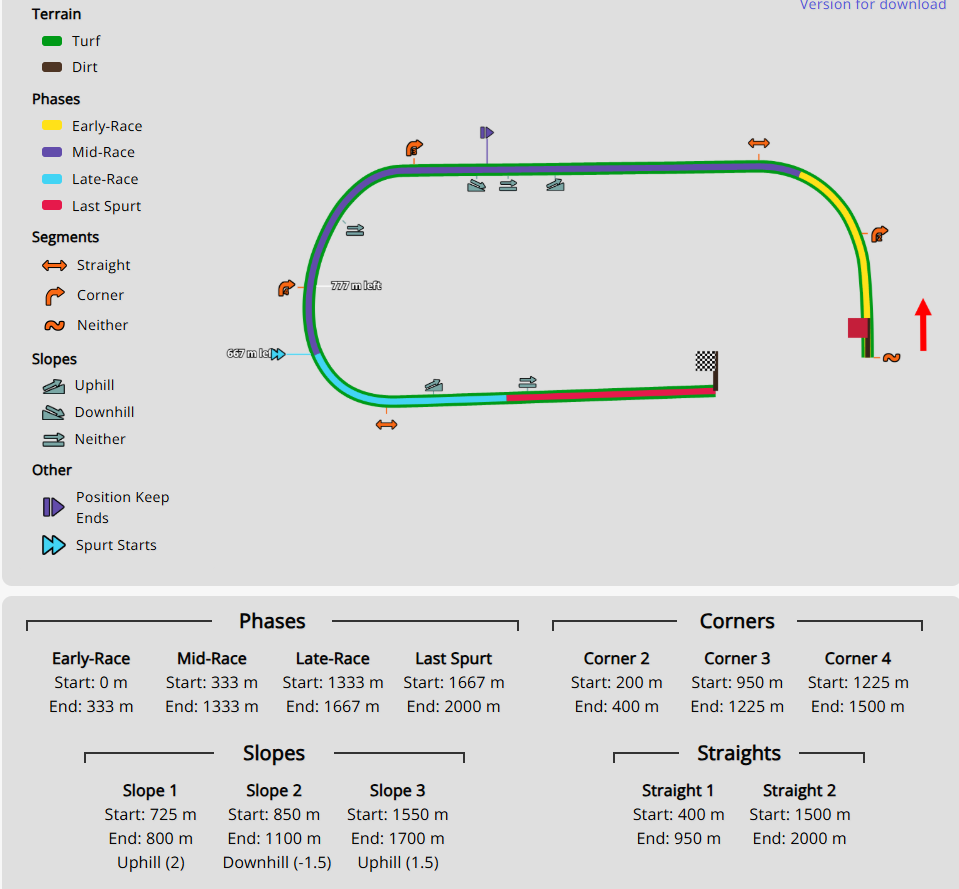This screenshot has height=889, width=959.
Task: Click the Straight 1 column header
Action: click(678, 791)
